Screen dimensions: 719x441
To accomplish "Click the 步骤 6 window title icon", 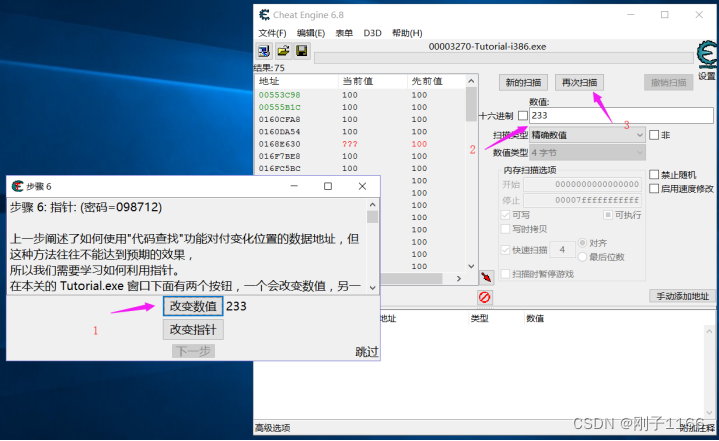I will (17, 186).
